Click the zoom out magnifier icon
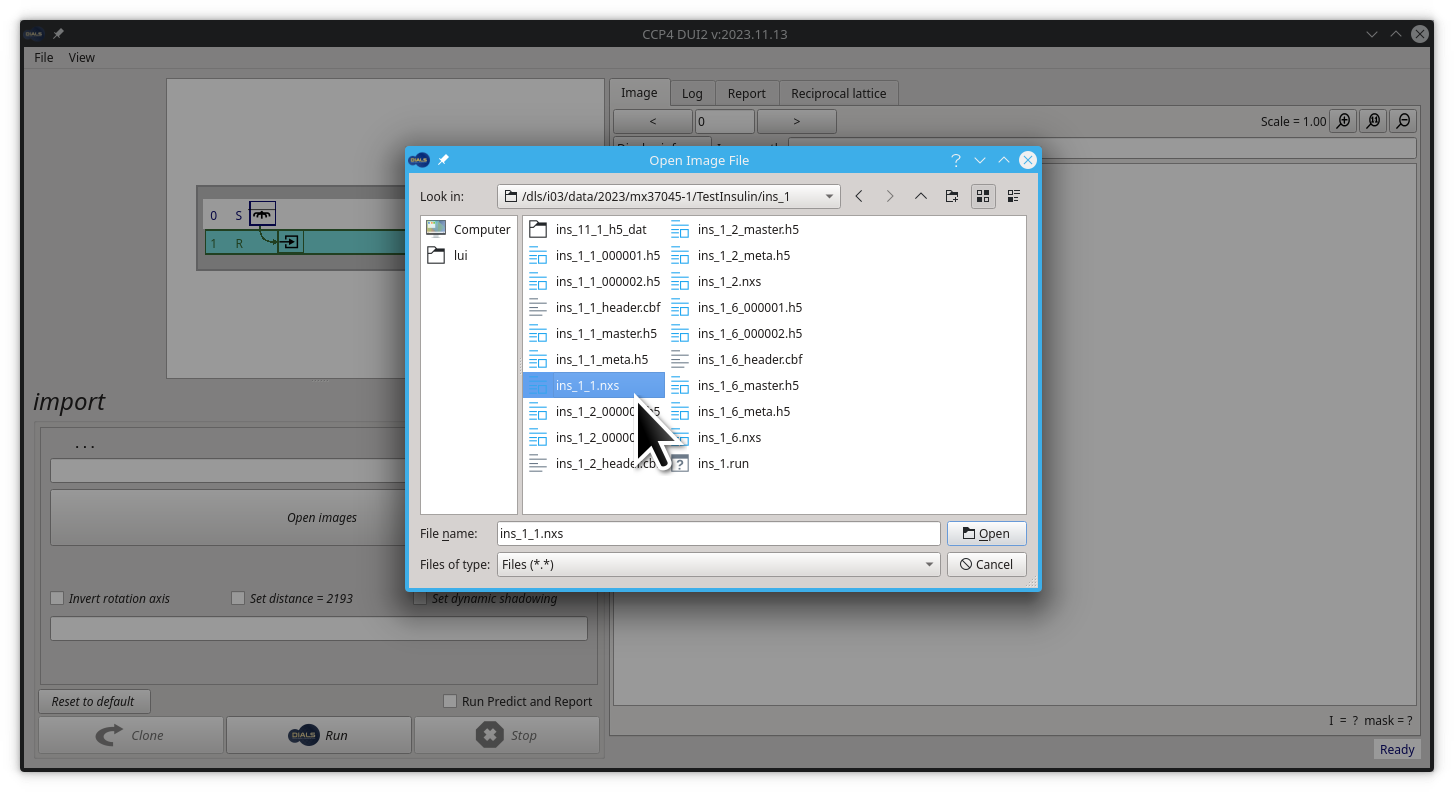Viewport: 1454px width, 792px height. pyautogui.click(x=1404, y=121)
